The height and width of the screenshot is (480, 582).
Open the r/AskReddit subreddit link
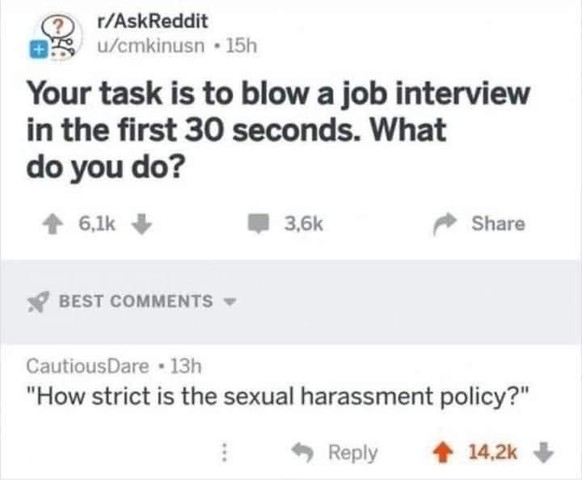(152, 22)
